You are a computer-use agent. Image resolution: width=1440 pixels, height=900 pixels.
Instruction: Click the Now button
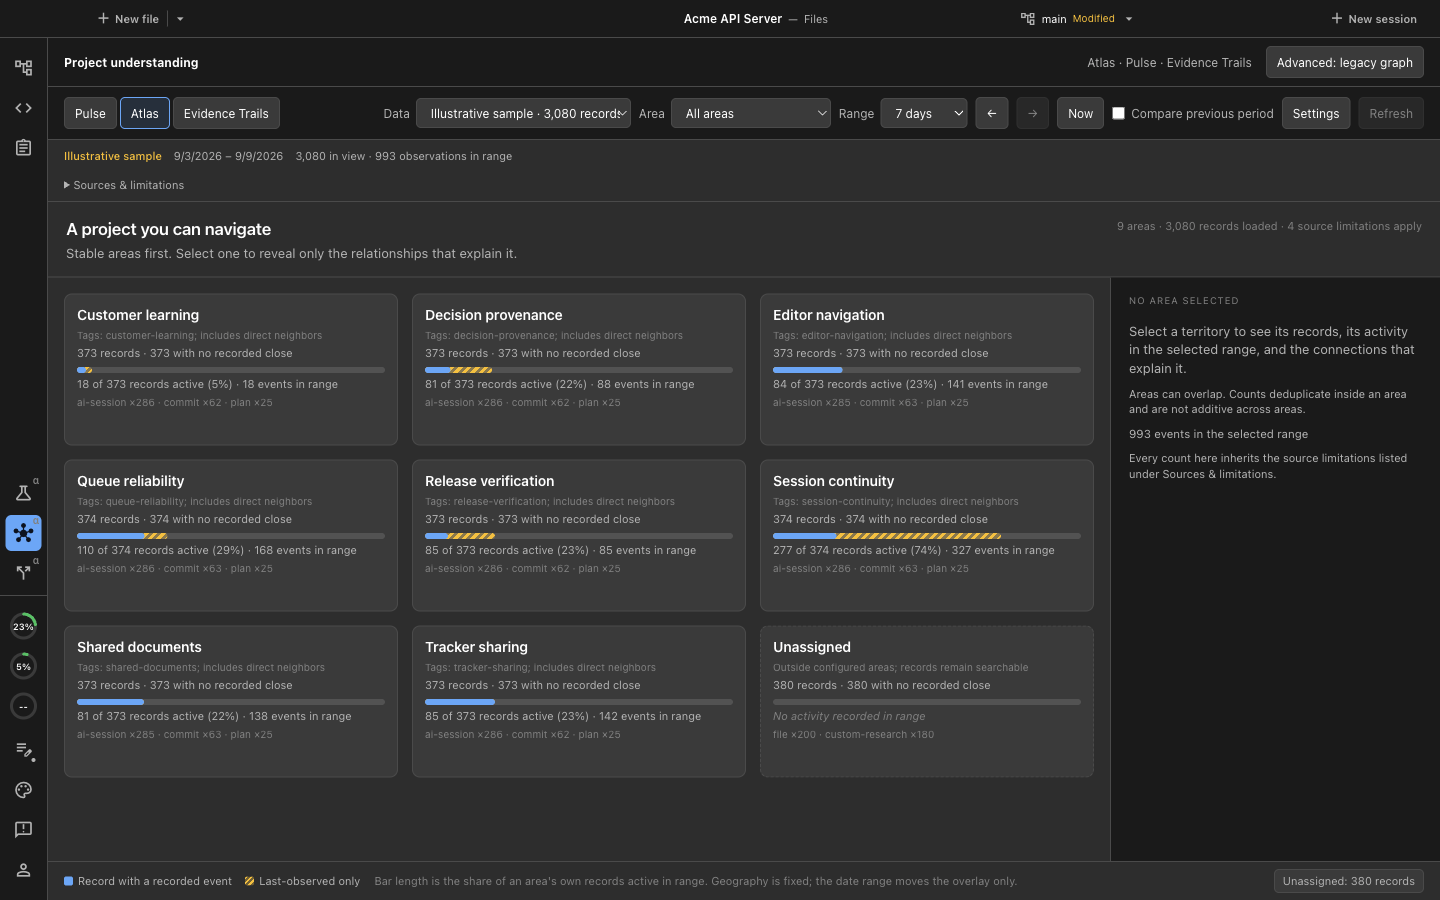(1080, 114)
